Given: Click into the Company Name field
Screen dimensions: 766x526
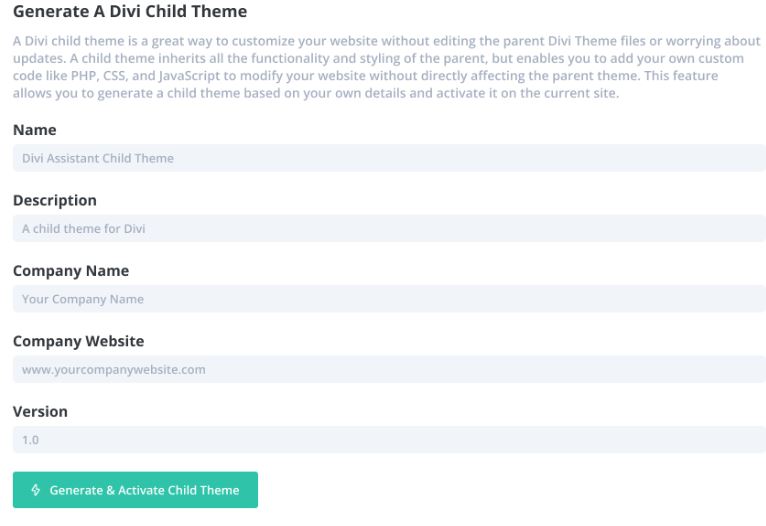Looking at the screenshot, I should pos(389,298).
